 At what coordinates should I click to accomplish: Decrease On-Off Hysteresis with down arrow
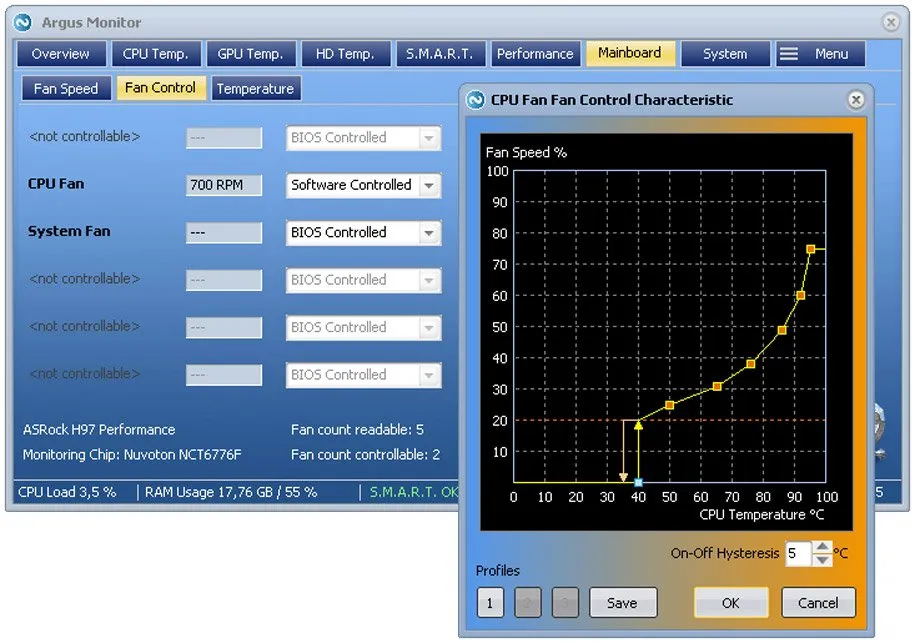(x=822, y=560)
